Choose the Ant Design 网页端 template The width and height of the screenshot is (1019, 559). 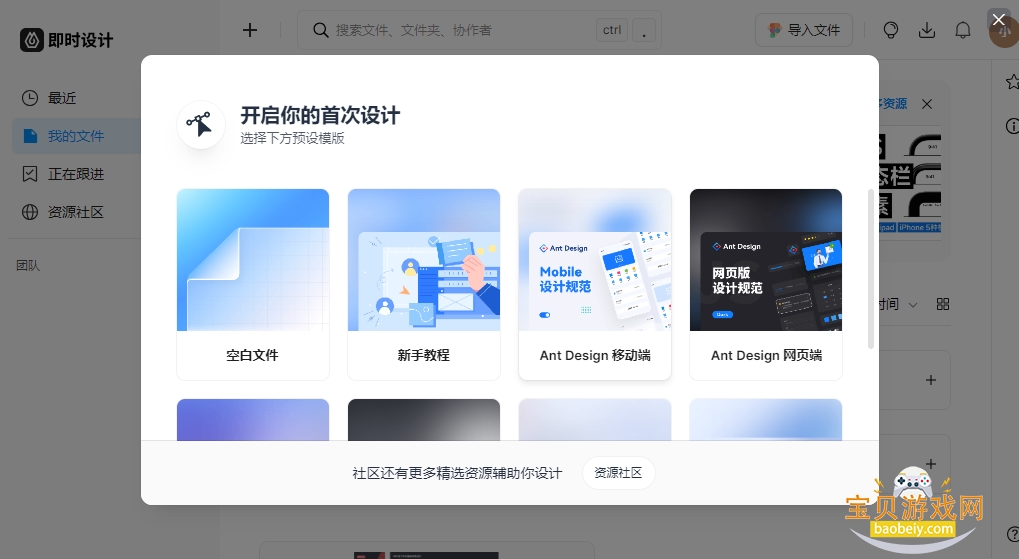coord(766,284)
